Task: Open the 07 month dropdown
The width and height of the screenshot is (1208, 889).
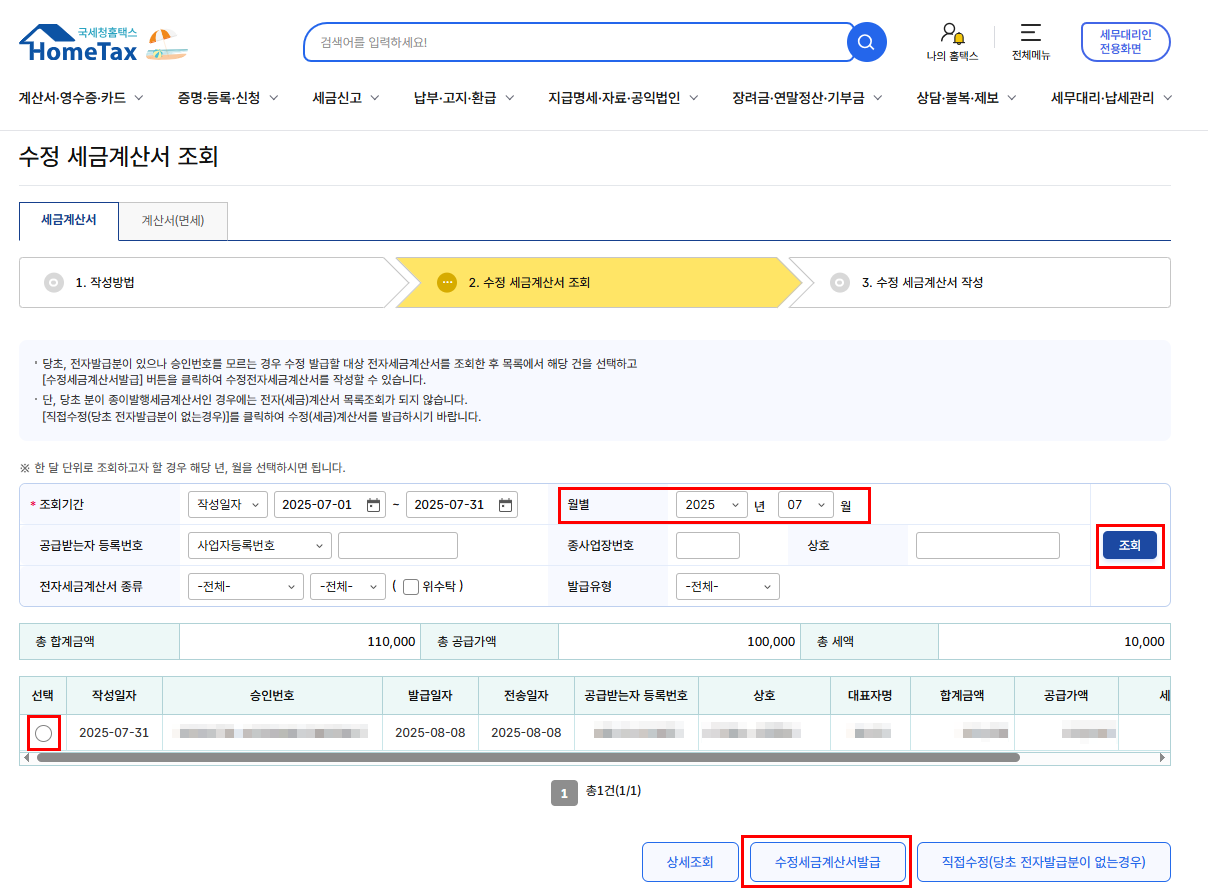Action: coord(806,505)
